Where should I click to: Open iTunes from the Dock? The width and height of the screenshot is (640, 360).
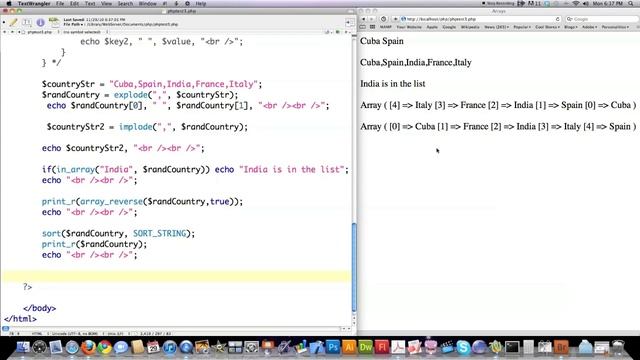pyautogui.click(x=169, y=347)
